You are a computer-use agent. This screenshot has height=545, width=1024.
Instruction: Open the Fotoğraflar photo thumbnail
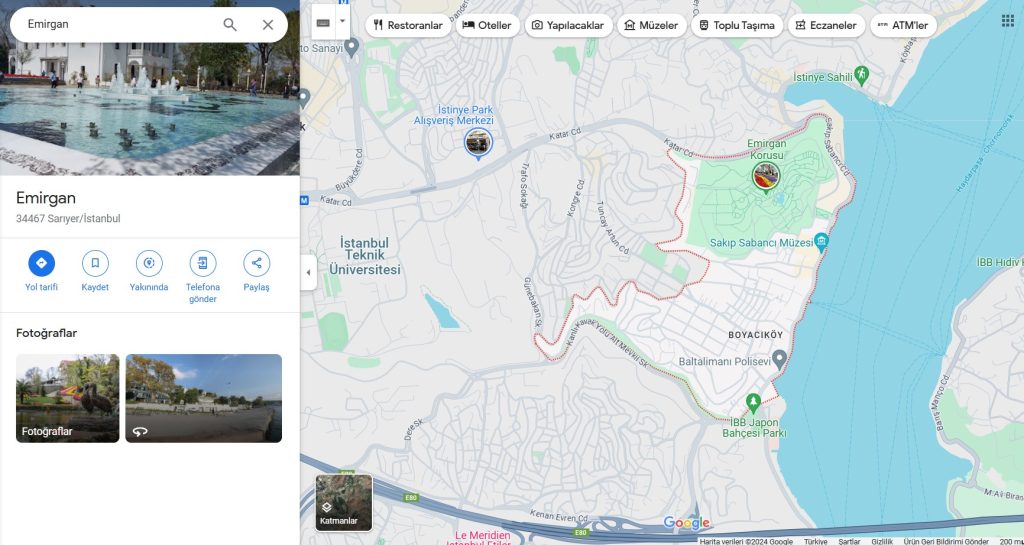click(68, 398)
